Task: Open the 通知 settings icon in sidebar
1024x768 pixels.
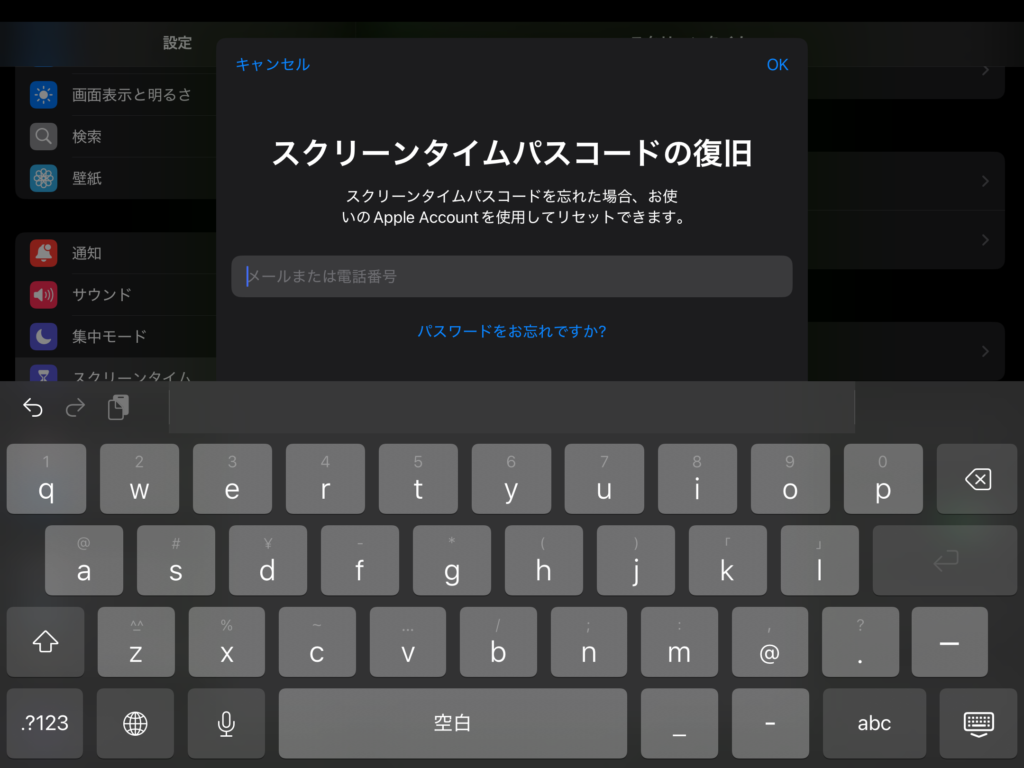Action: (43, 253)
